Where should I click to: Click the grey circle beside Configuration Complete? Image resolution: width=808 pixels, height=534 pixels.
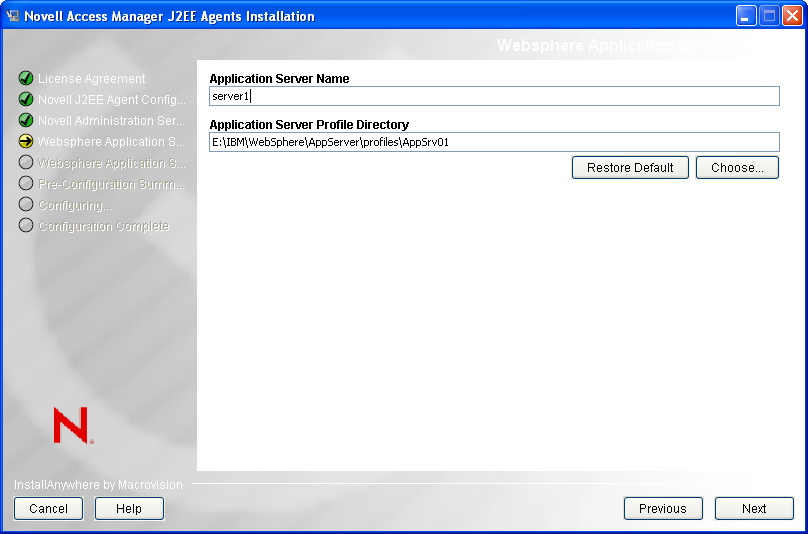click(x=26, y=226)
